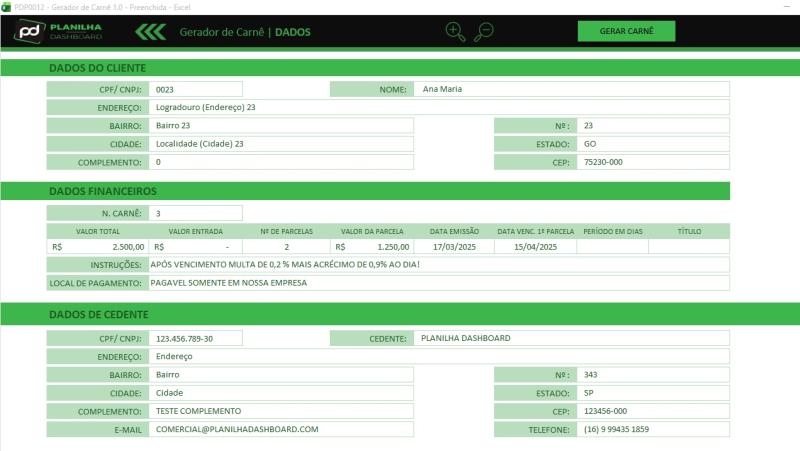Click the VALOR TOTAL cell R$ 2.500,00
Image resolution: width=800 pixels, height=451 pixels.
point(98,246)
